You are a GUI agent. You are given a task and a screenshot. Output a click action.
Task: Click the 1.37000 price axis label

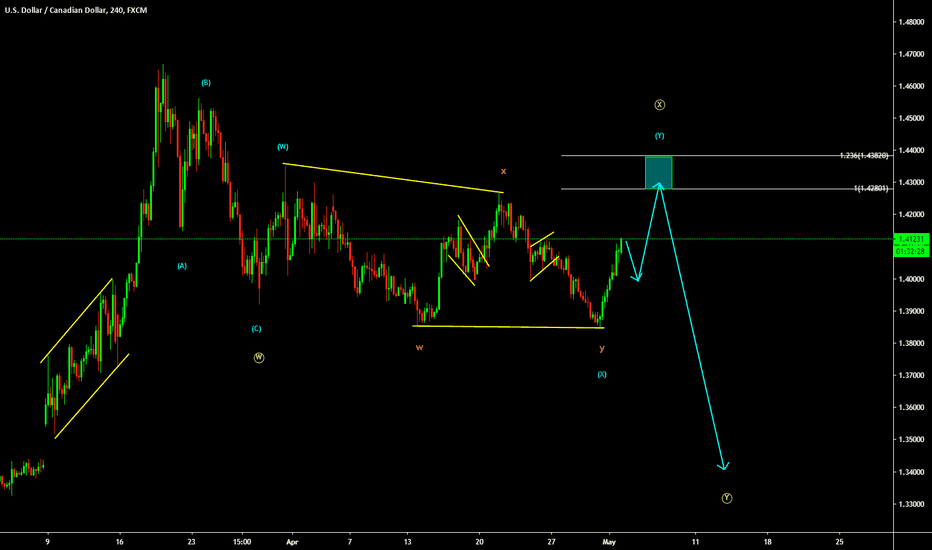tap(912, 375)
